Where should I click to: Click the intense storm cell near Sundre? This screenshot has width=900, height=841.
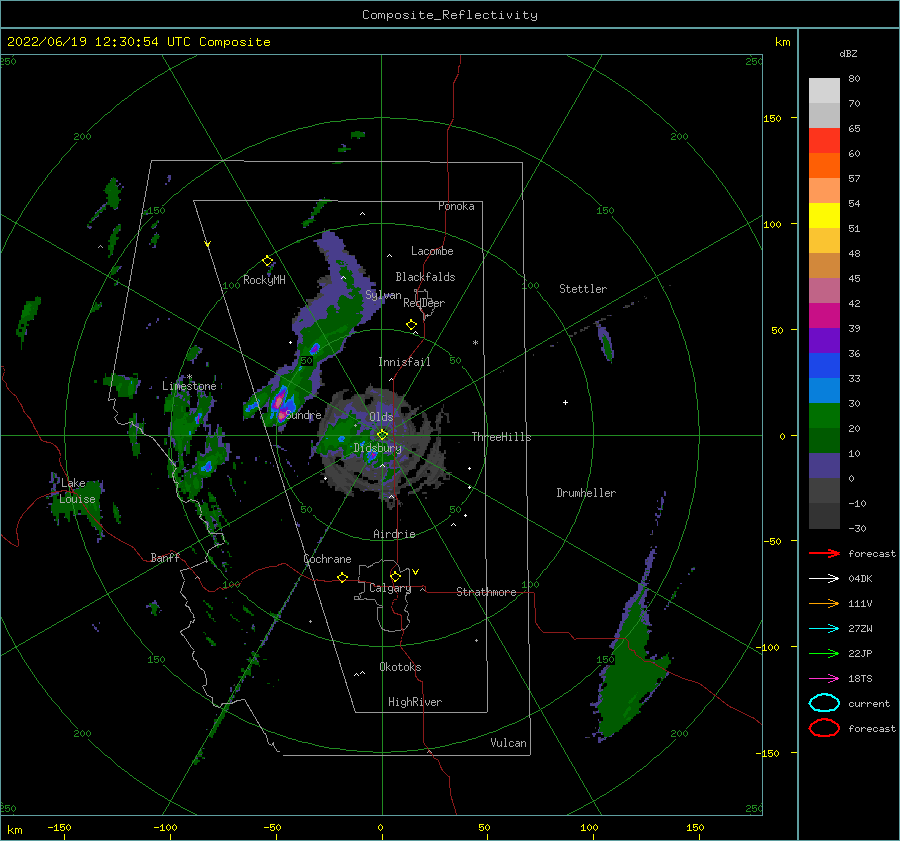pyautogui.click(x=281, y=404)
